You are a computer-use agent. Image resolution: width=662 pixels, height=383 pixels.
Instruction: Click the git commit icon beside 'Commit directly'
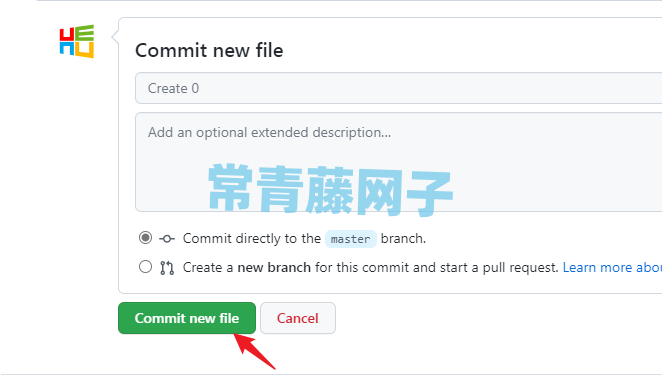(167, 239)
